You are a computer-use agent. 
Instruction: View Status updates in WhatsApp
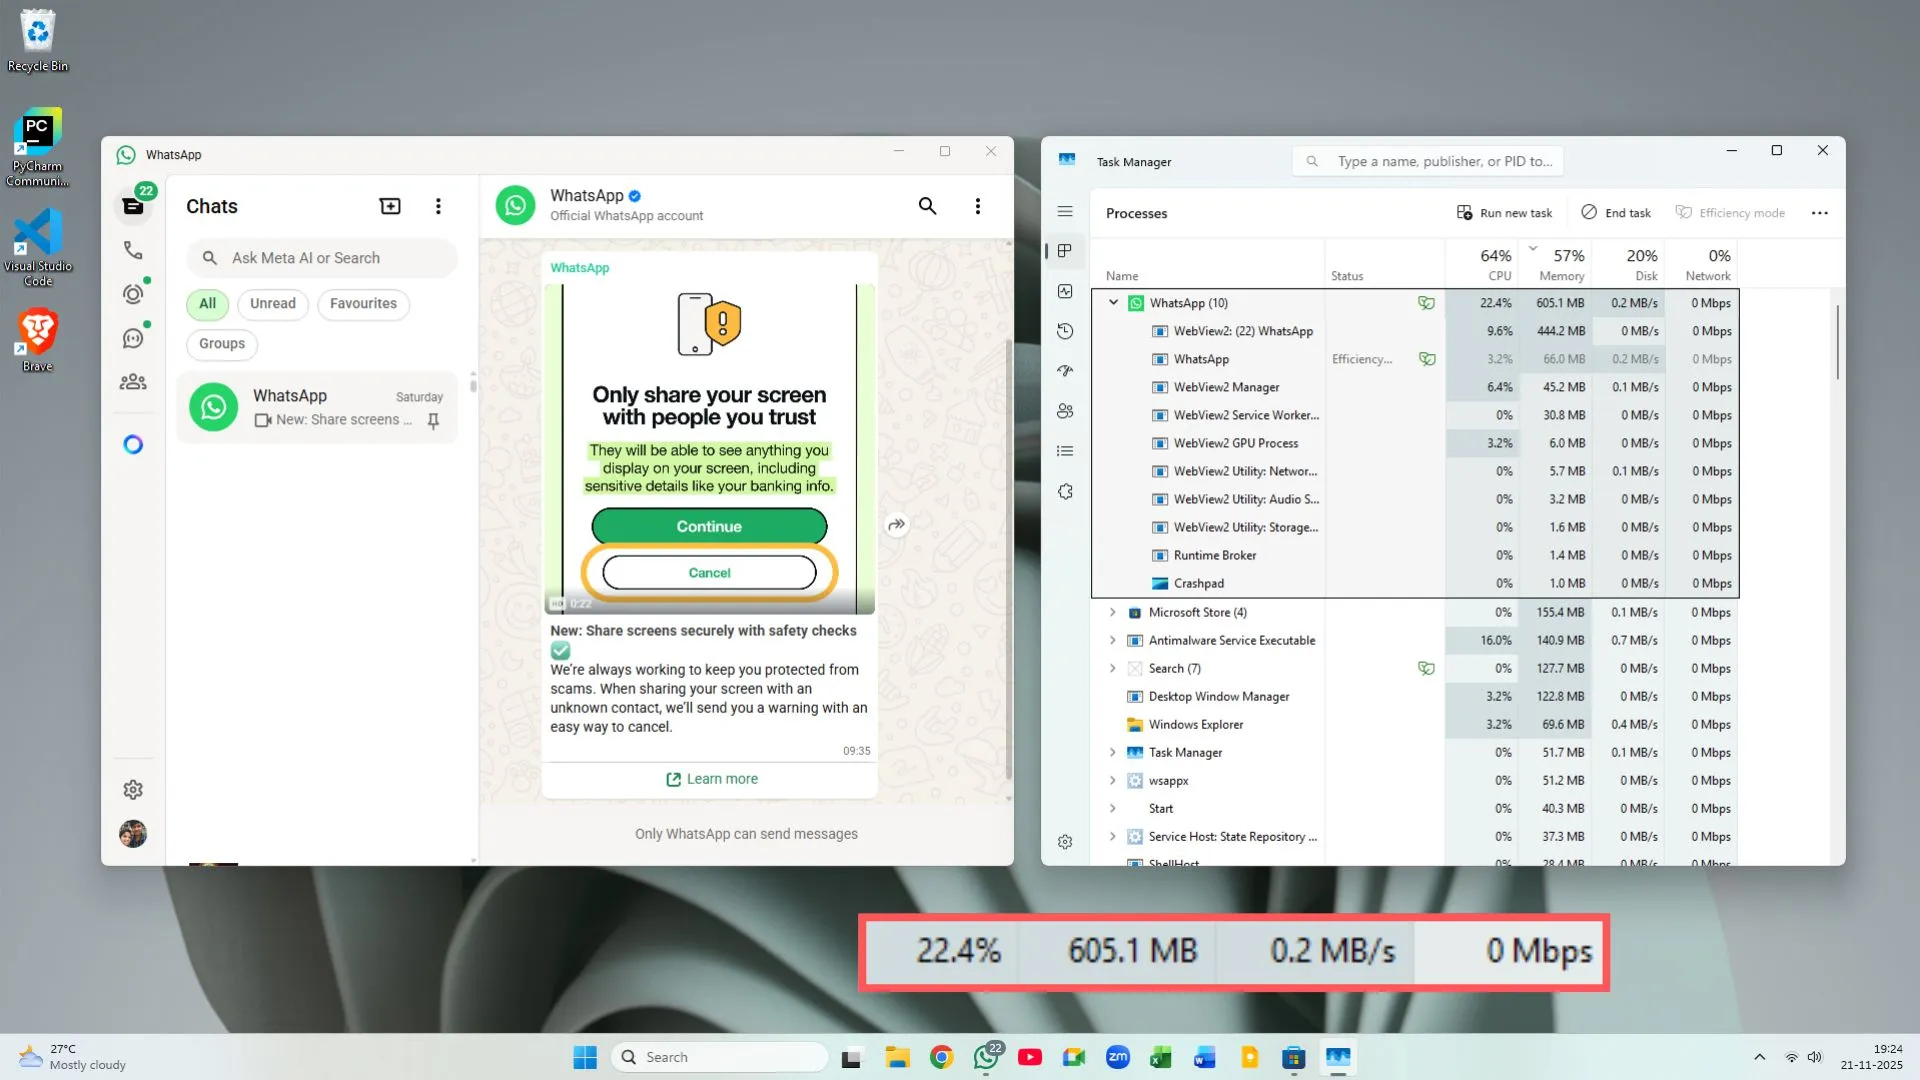133,293
